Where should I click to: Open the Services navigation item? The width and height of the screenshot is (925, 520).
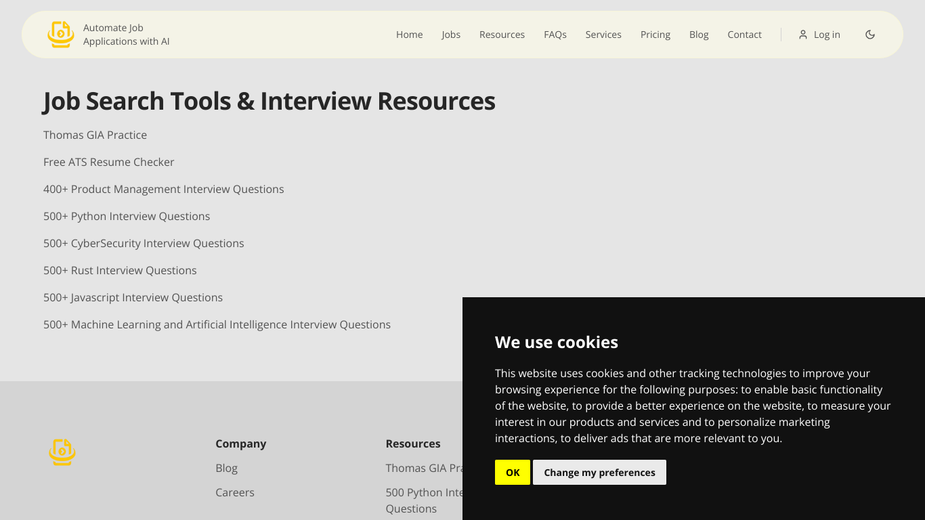603,35
